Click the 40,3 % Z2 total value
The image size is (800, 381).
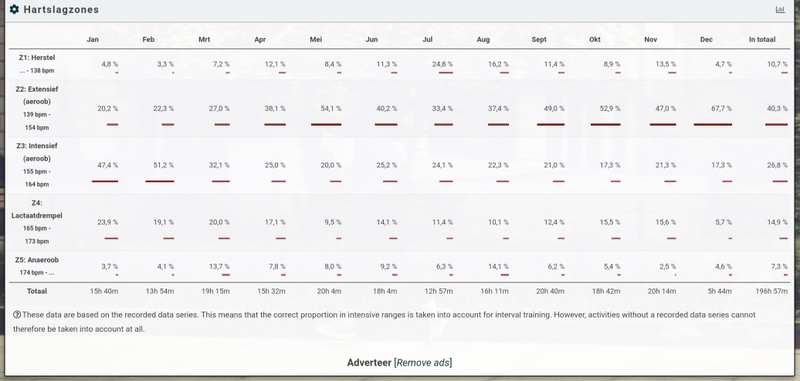777,109
